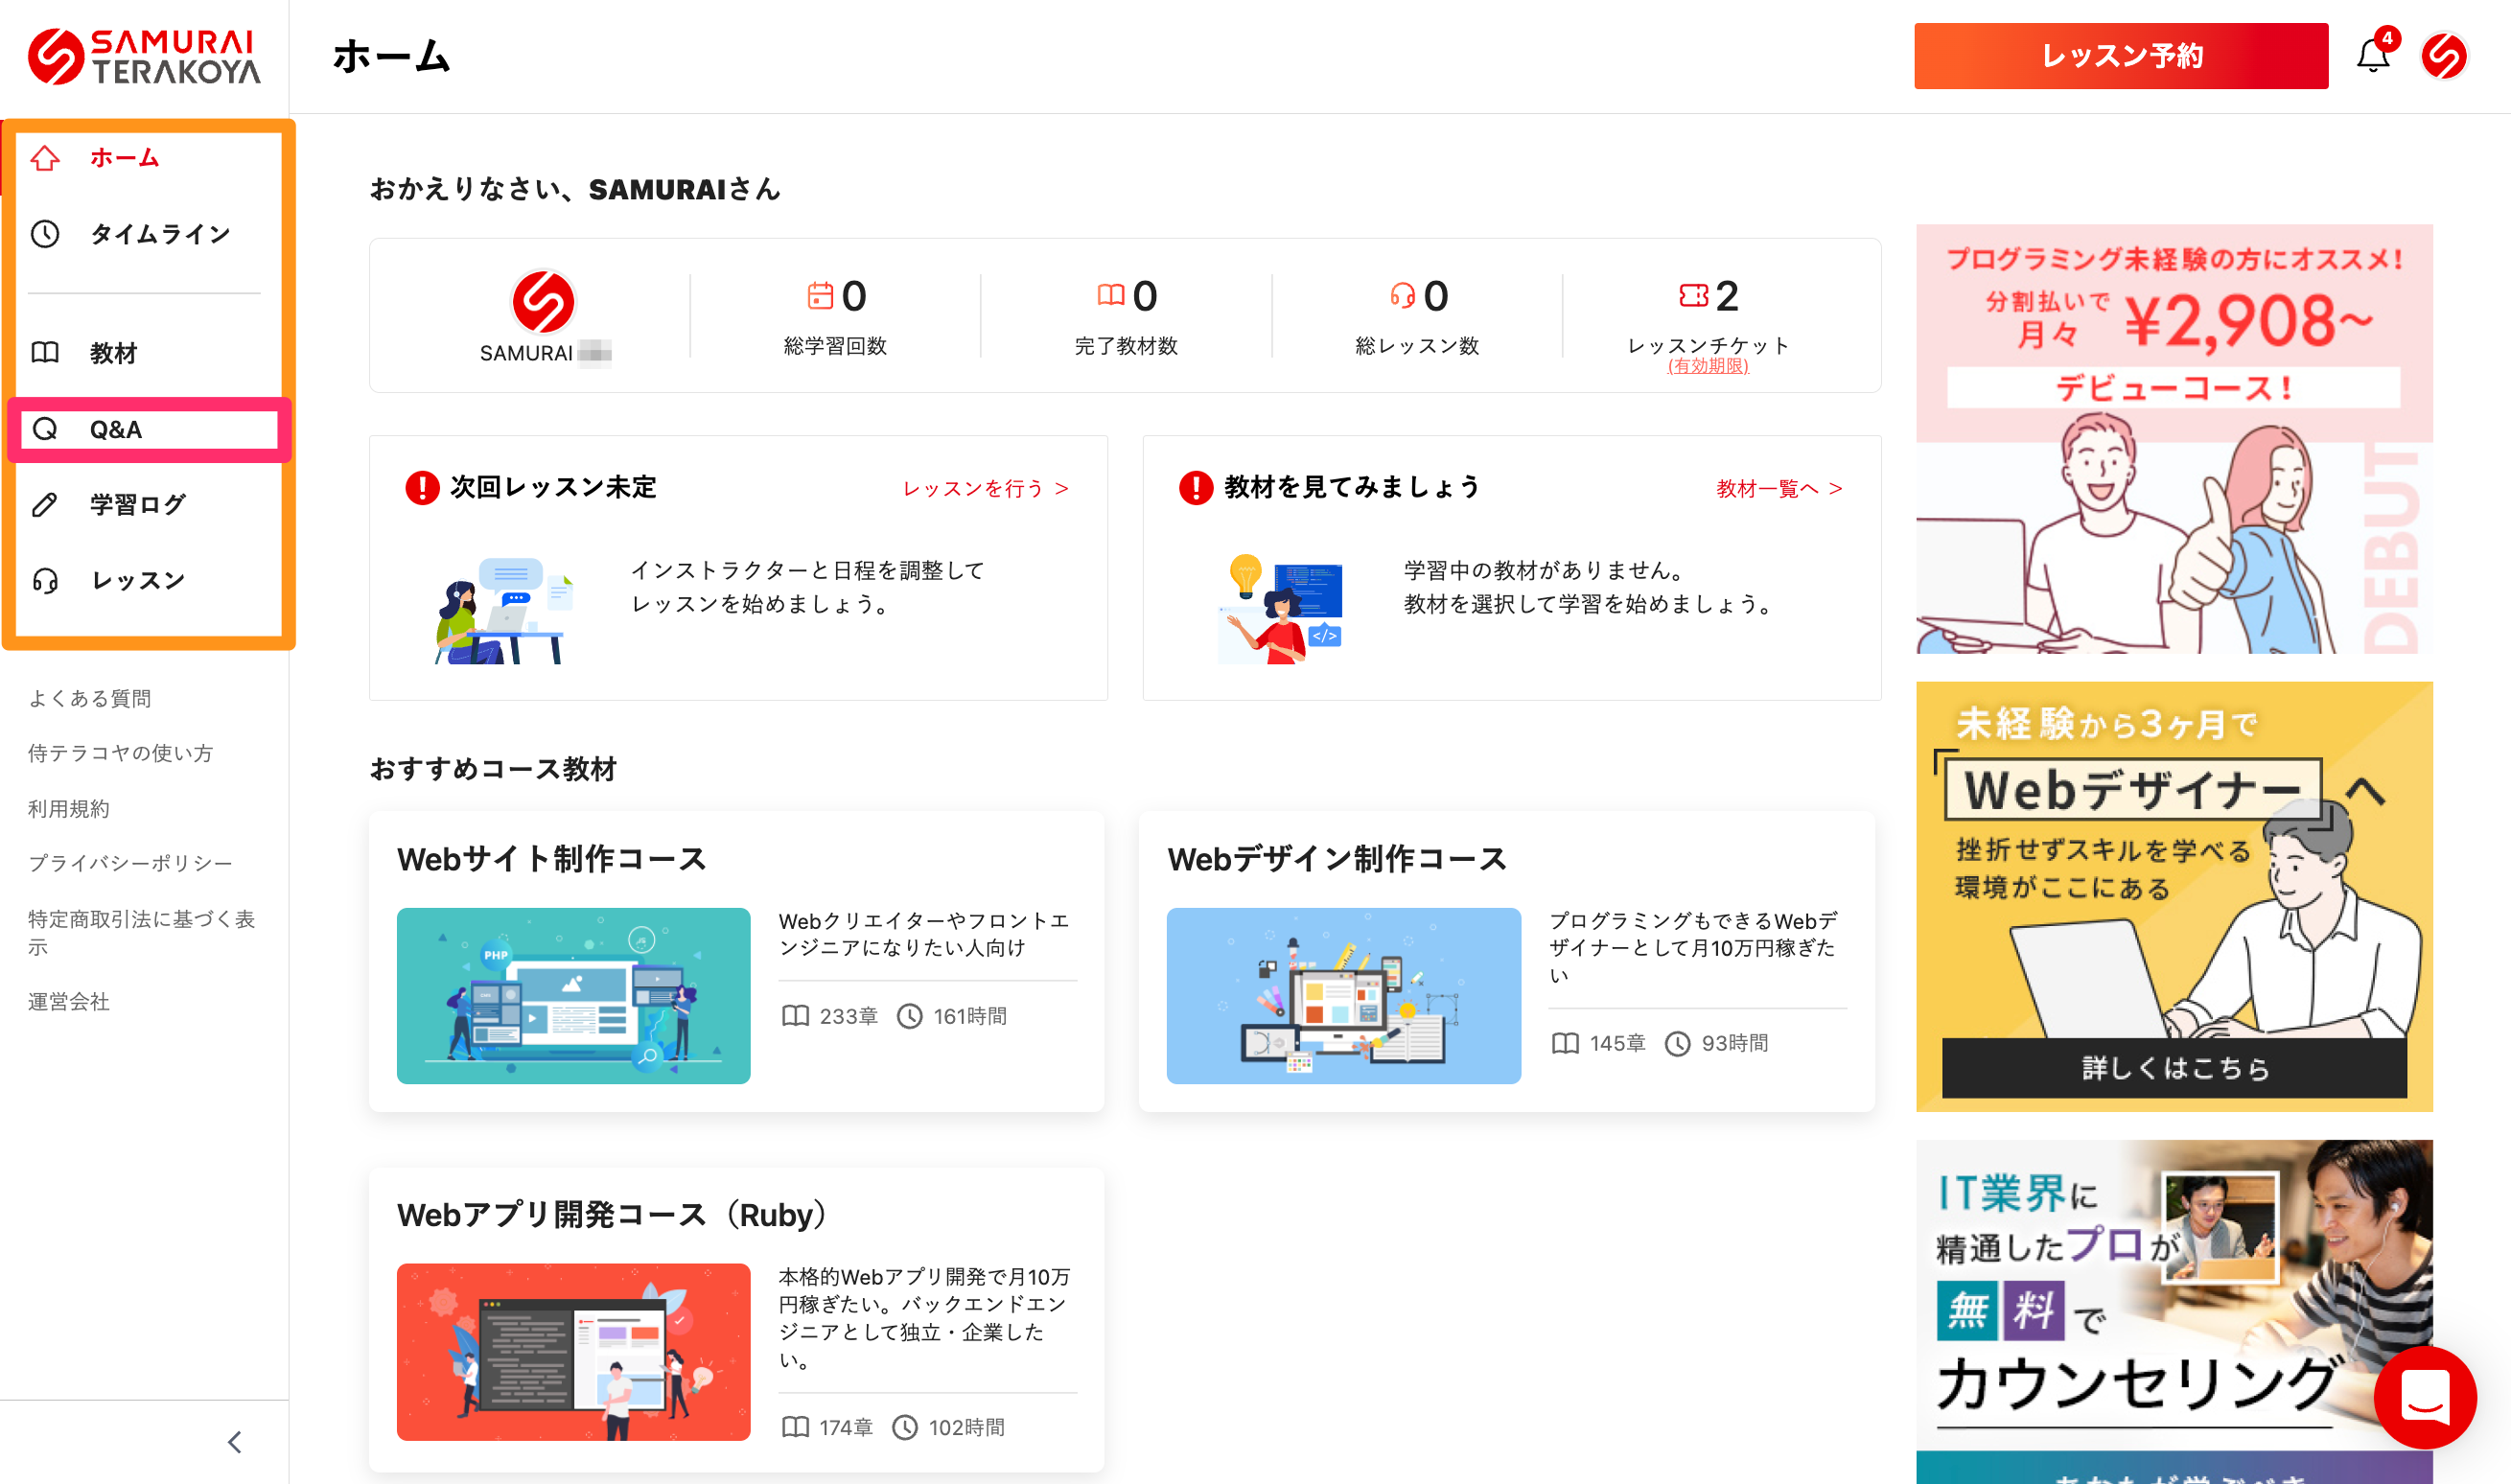Click the SAMURAI TERAKOYA logo
The image size is (2511, 1484).
pyautogui.click(x=144, y=56)
